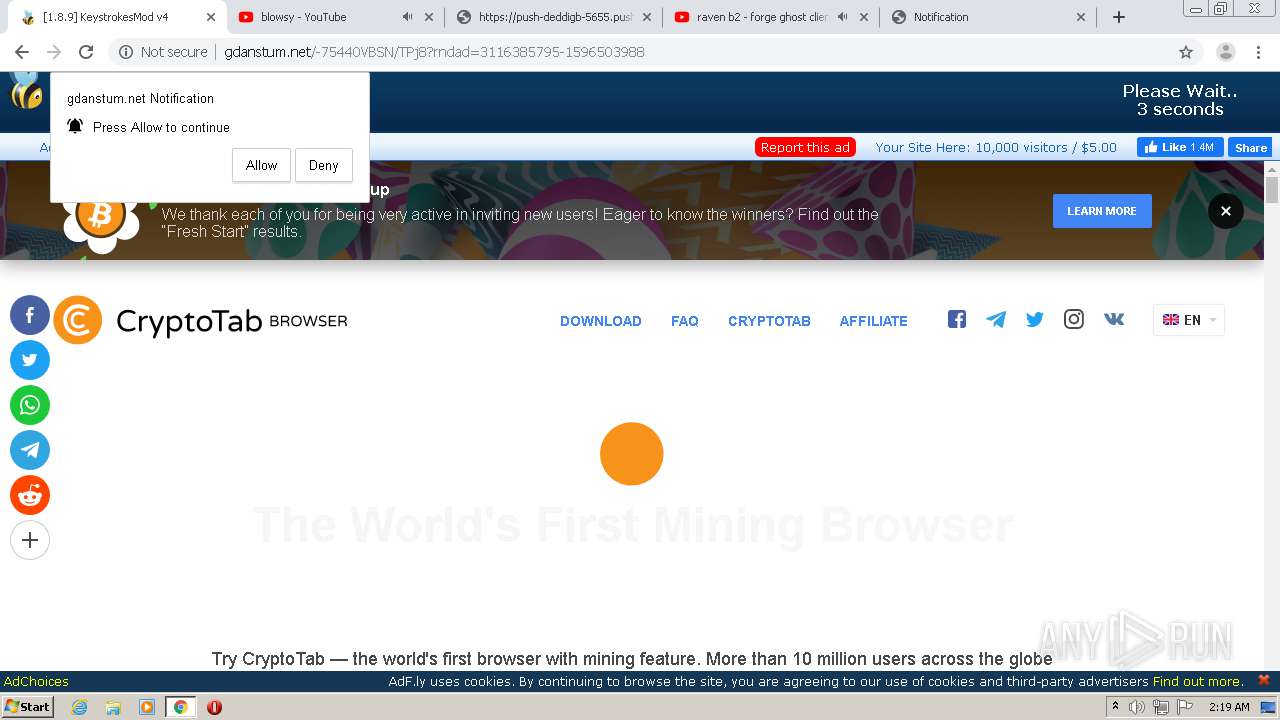Open a new tab with plus button

pyautogui.click(x=1119, y=17)
